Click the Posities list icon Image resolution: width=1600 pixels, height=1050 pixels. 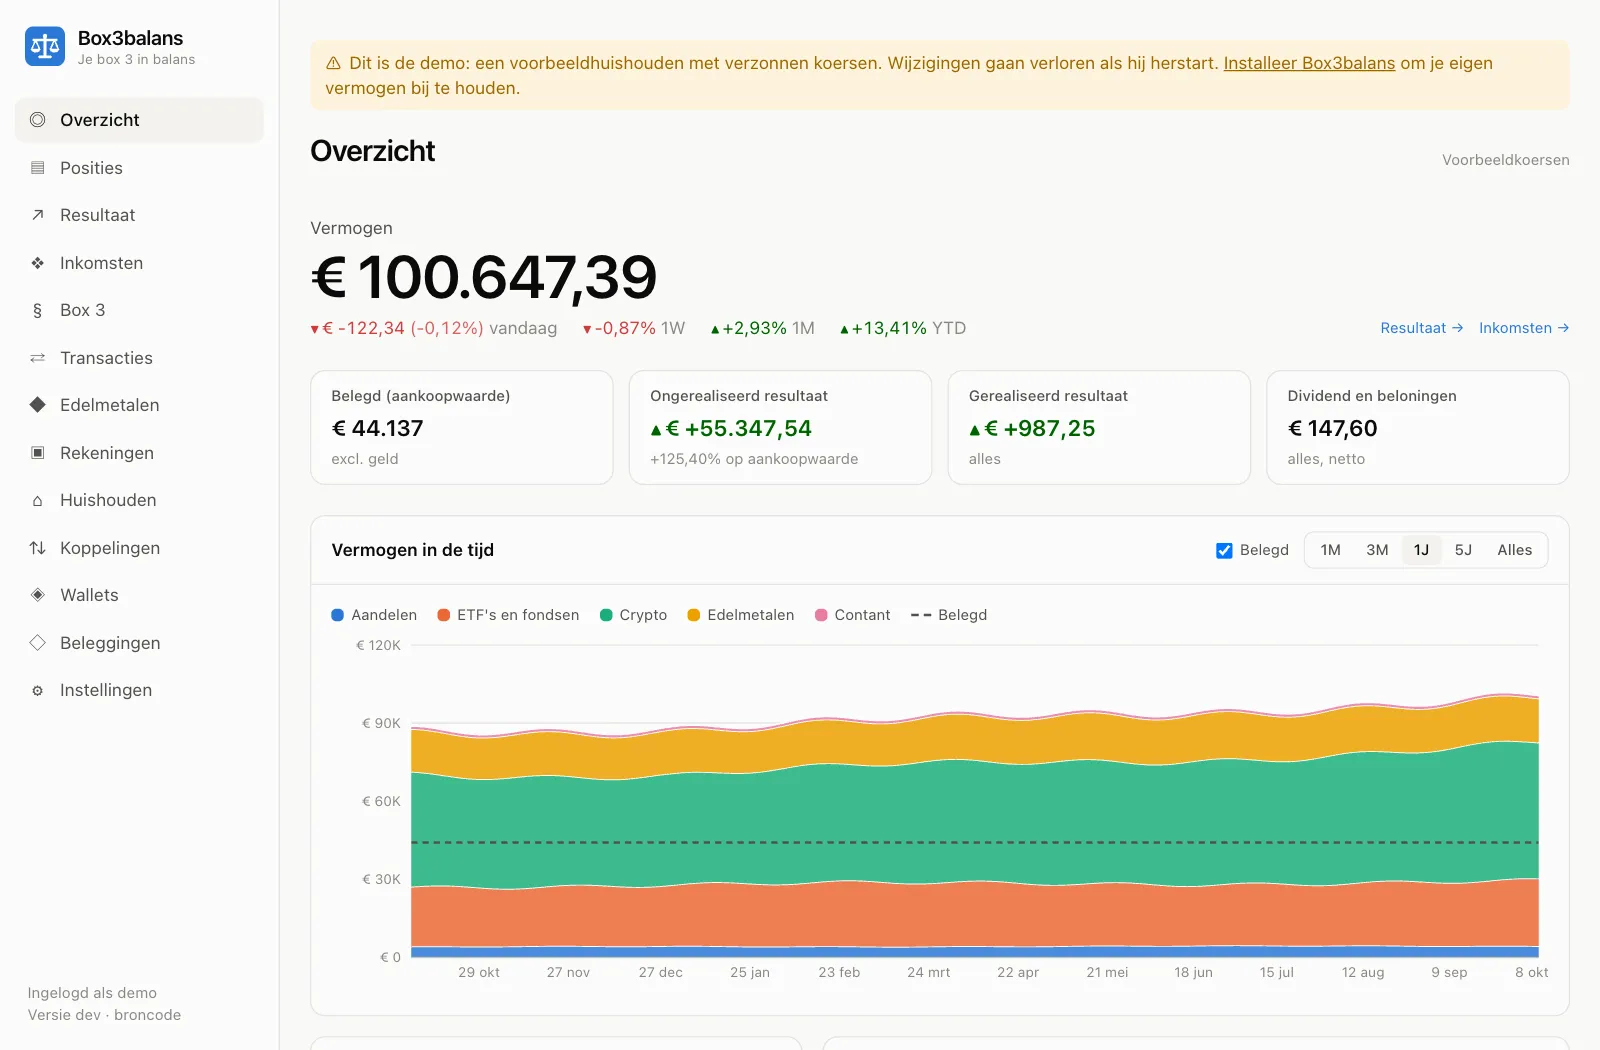click(38, 168)
